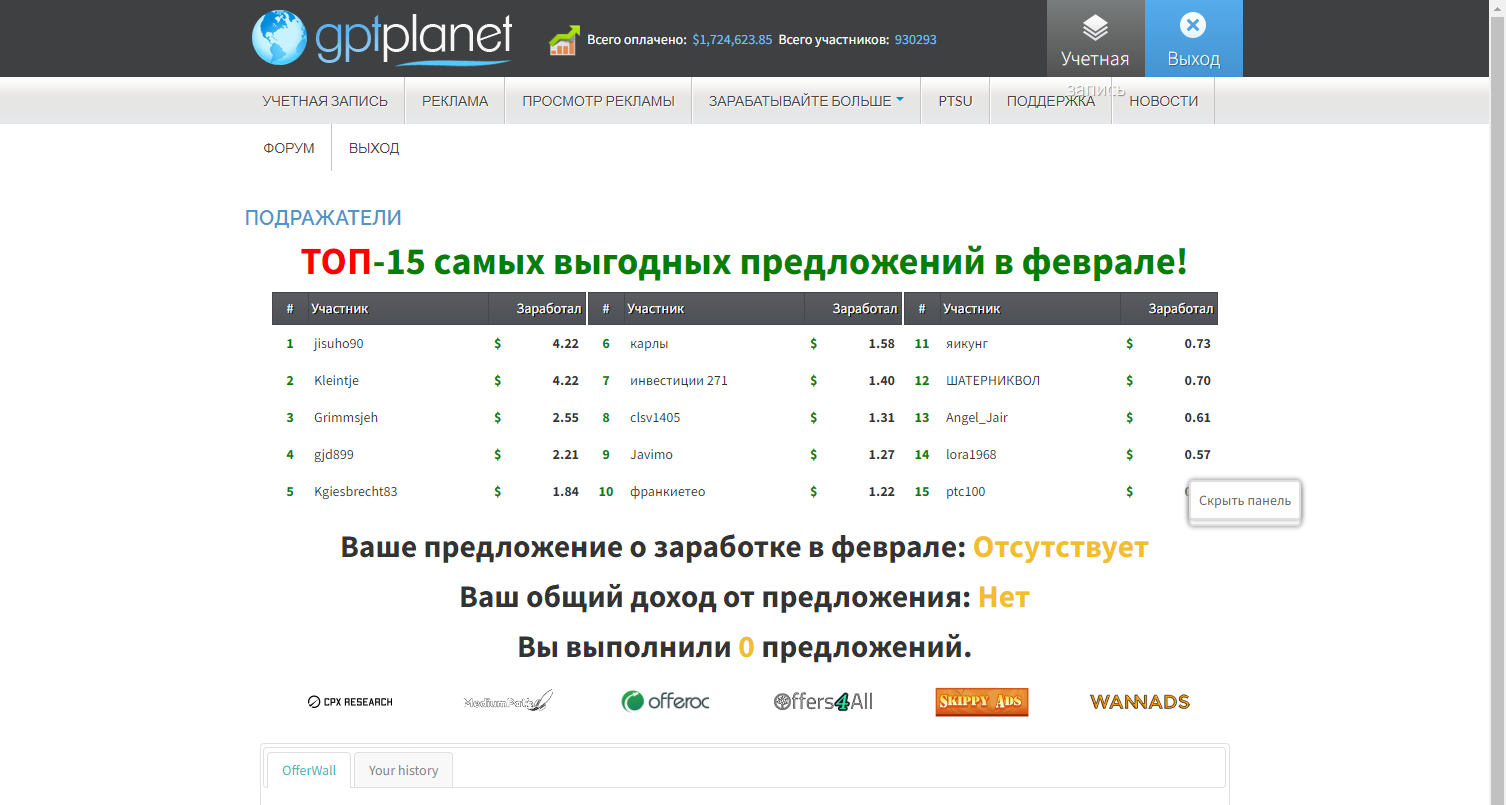Select PTSU in the navigation bar
1506x805 pixels.
click(x=955, y=101)
